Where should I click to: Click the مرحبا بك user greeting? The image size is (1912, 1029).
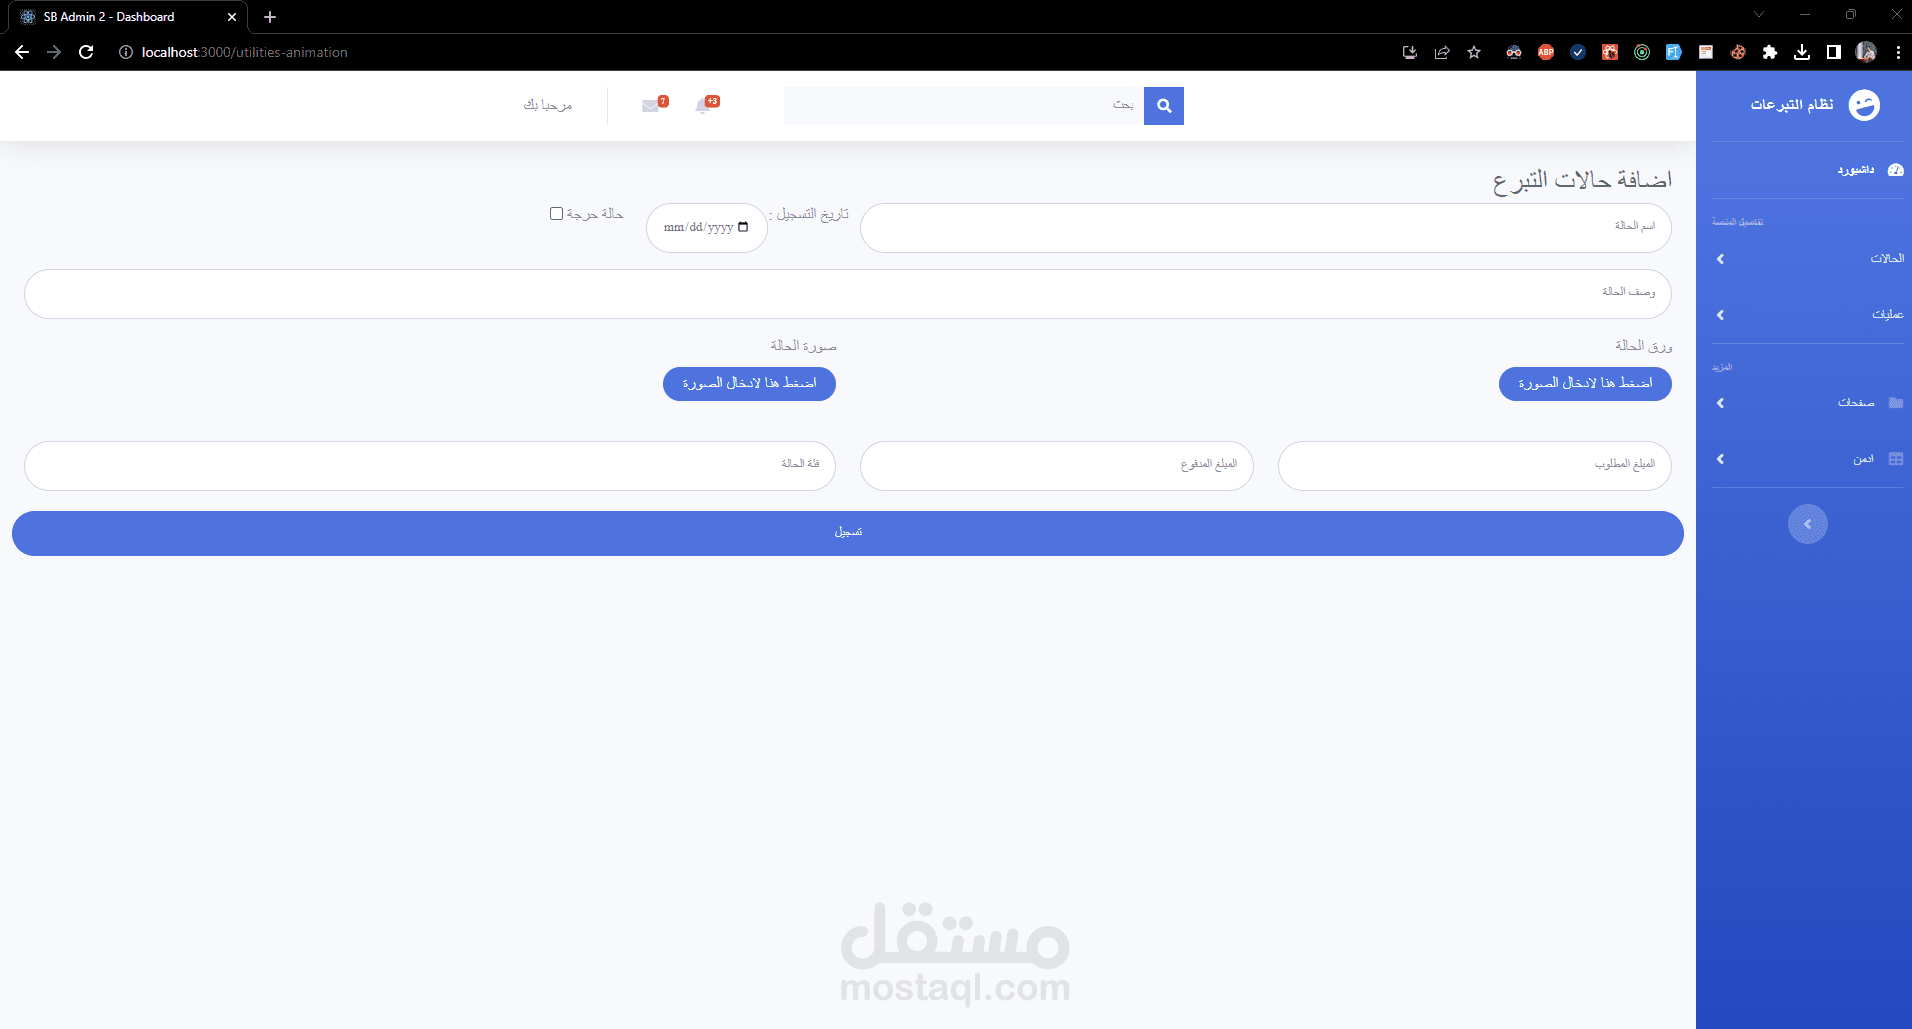point(548,105)
